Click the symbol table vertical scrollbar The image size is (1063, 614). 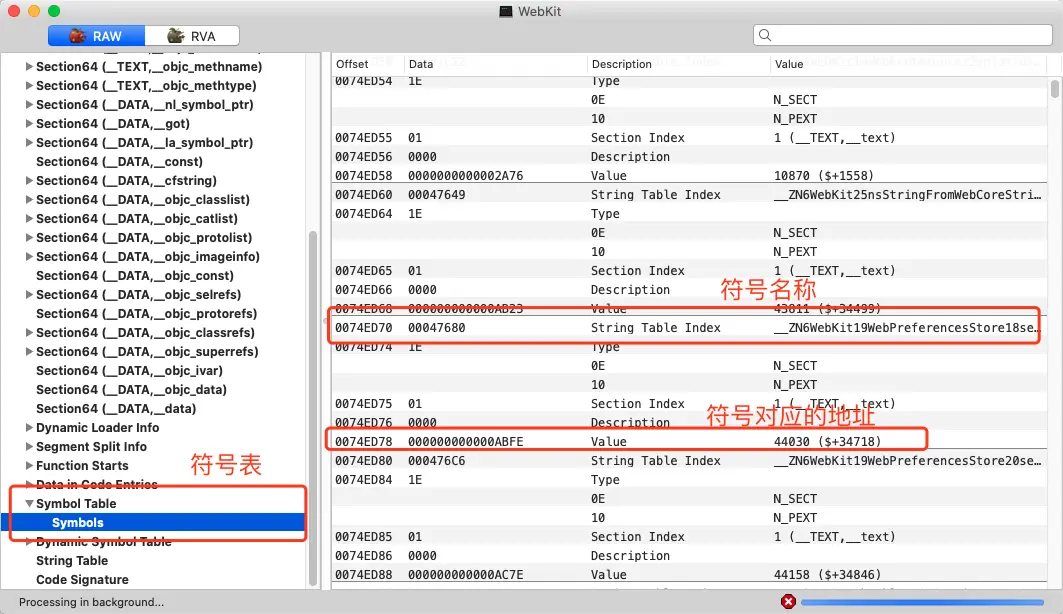[x=1054, y=89]
